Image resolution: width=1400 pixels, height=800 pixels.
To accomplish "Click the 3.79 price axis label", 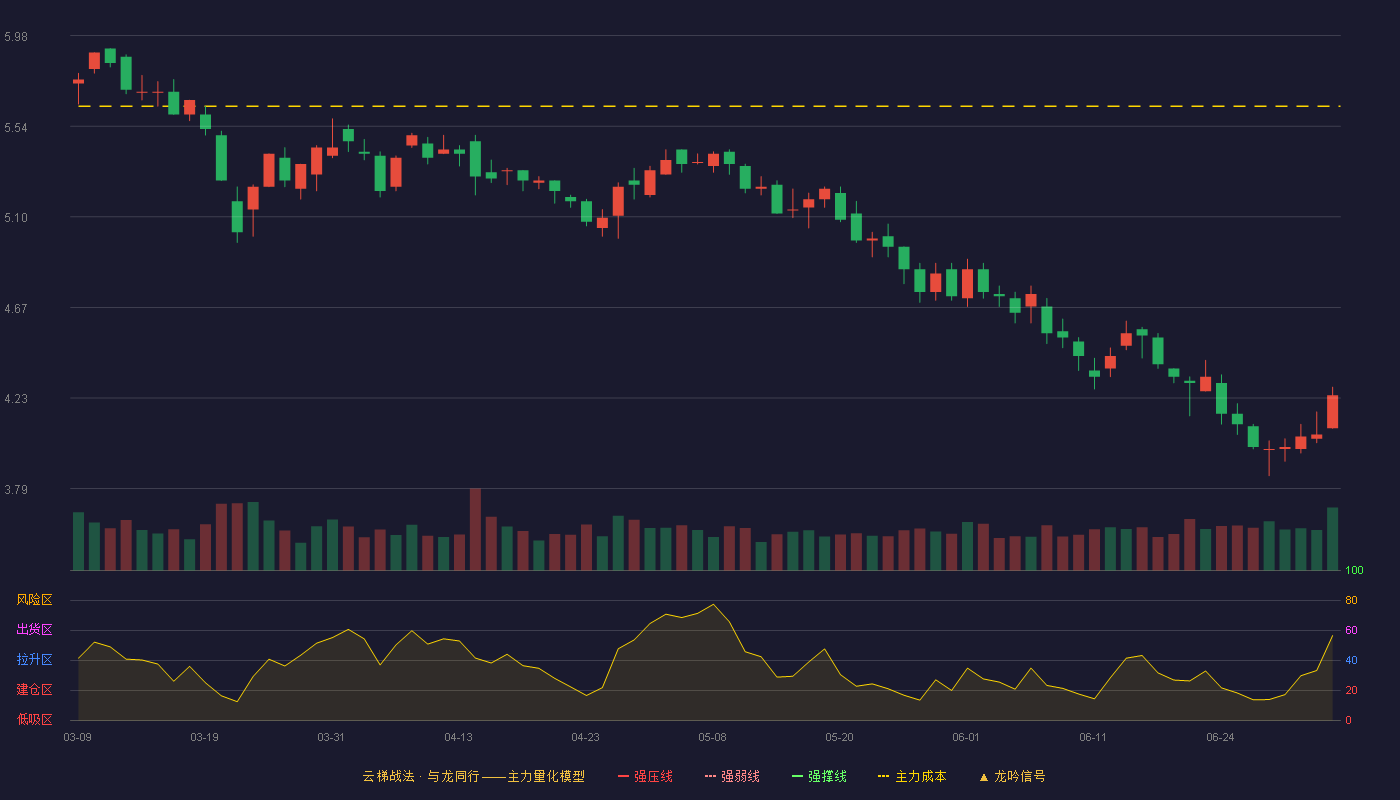I will point(16,490).
